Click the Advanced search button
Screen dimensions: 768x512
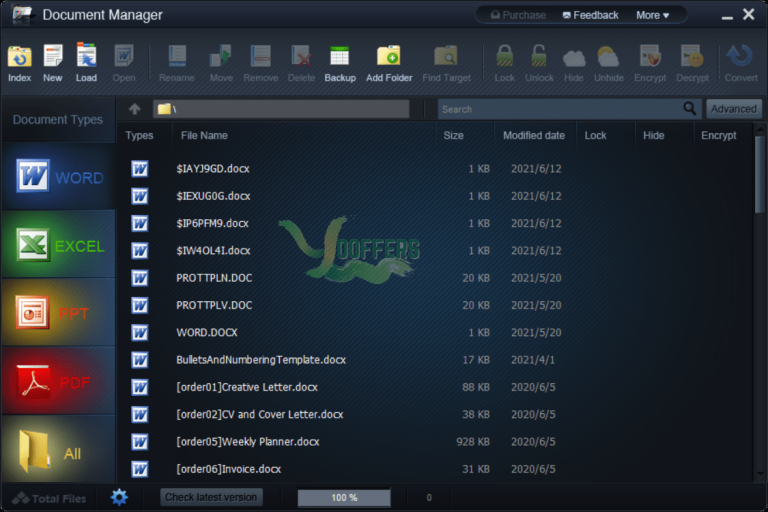pyautogui.click(x=733, y=109)
